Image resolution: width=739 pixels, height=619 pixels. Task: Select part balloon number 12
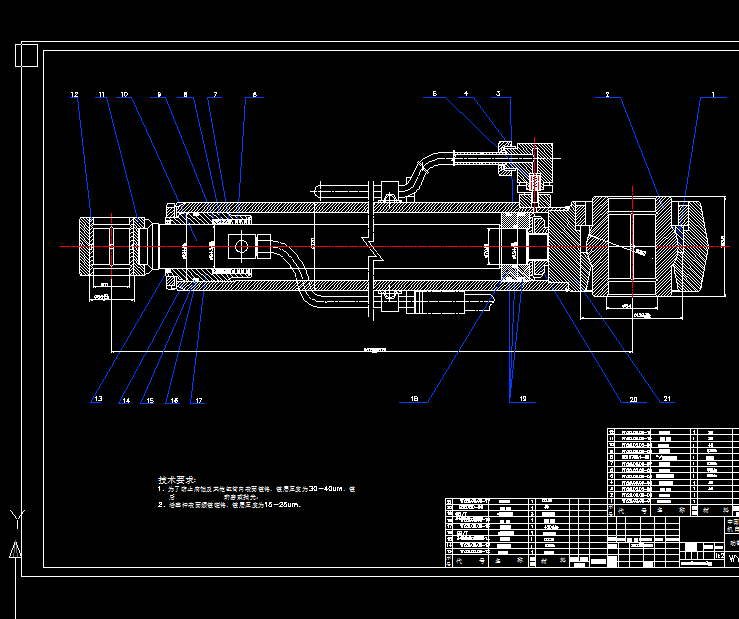74,94
